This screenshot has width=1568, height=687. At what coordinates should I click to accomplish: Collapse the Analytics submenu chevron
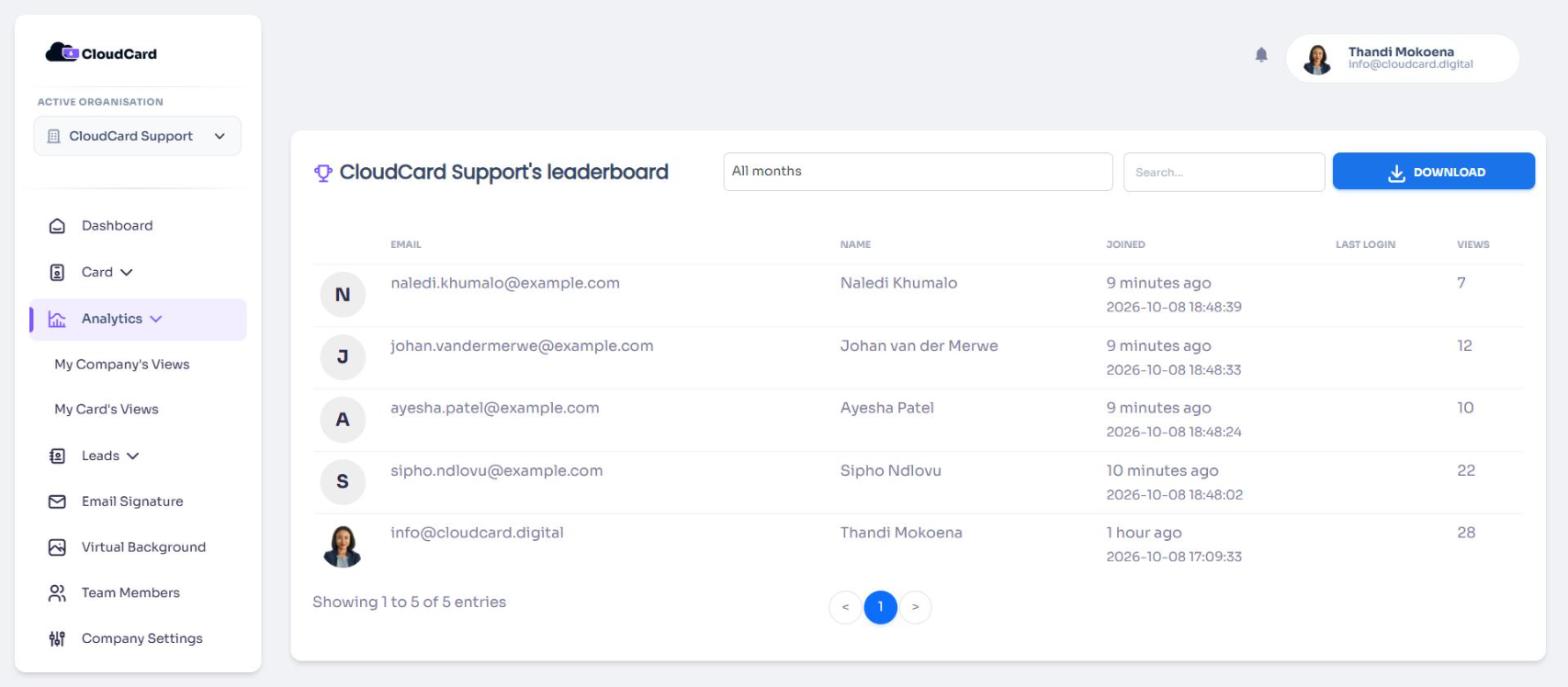156,319
